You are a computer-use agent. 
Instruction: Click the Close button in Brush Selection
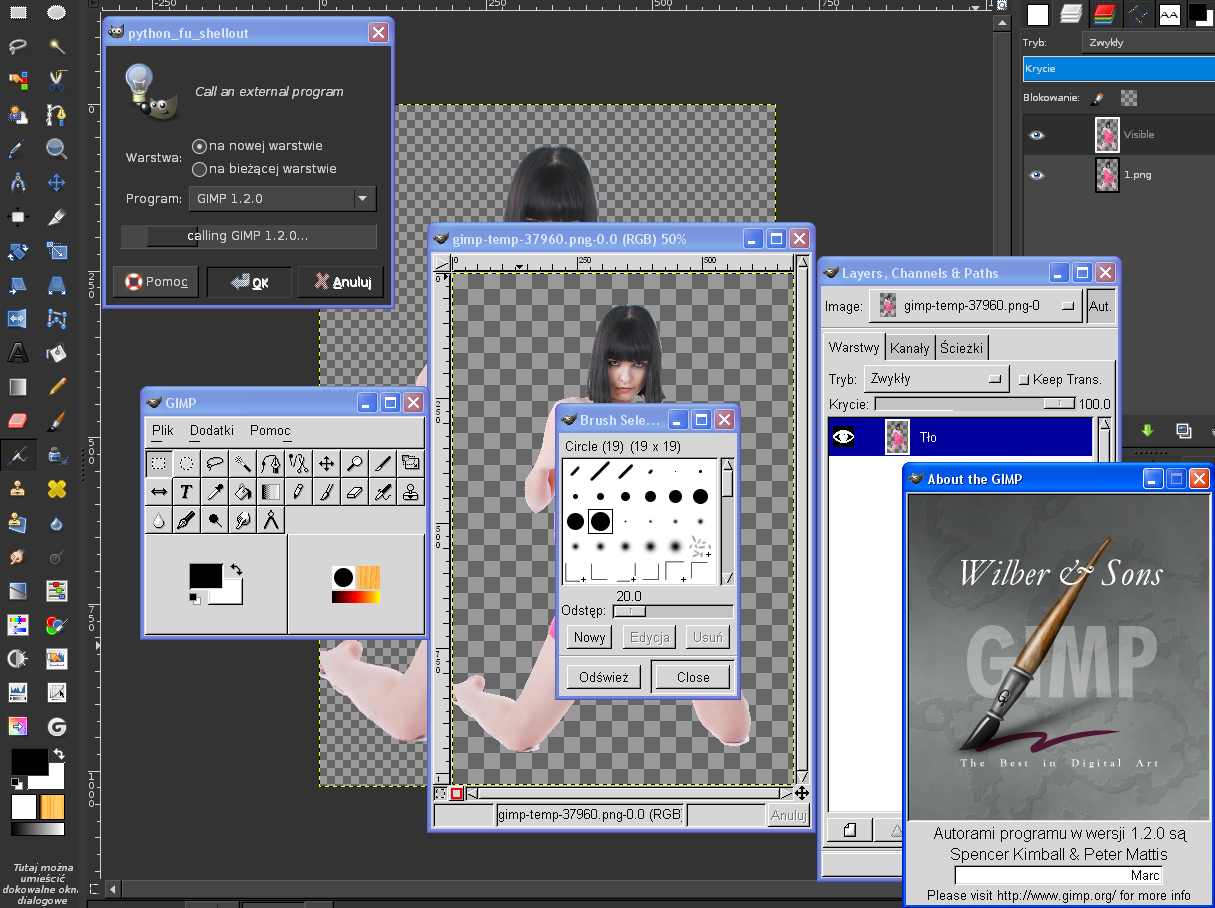click(692, 677)
